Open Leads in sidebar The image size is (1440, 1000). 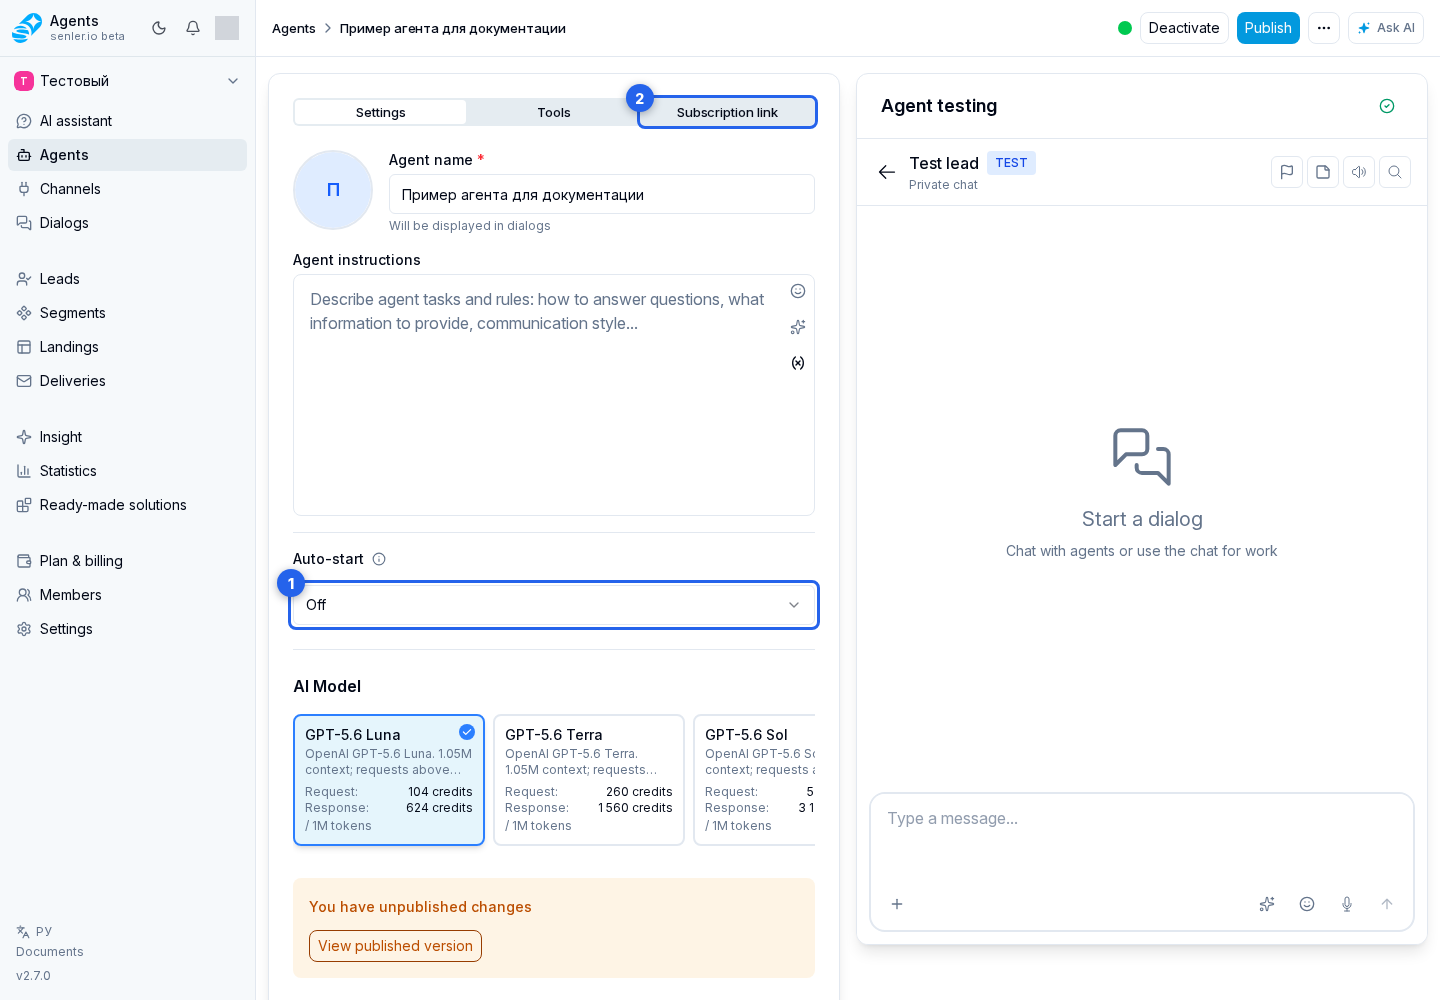(x=127, y=279)
